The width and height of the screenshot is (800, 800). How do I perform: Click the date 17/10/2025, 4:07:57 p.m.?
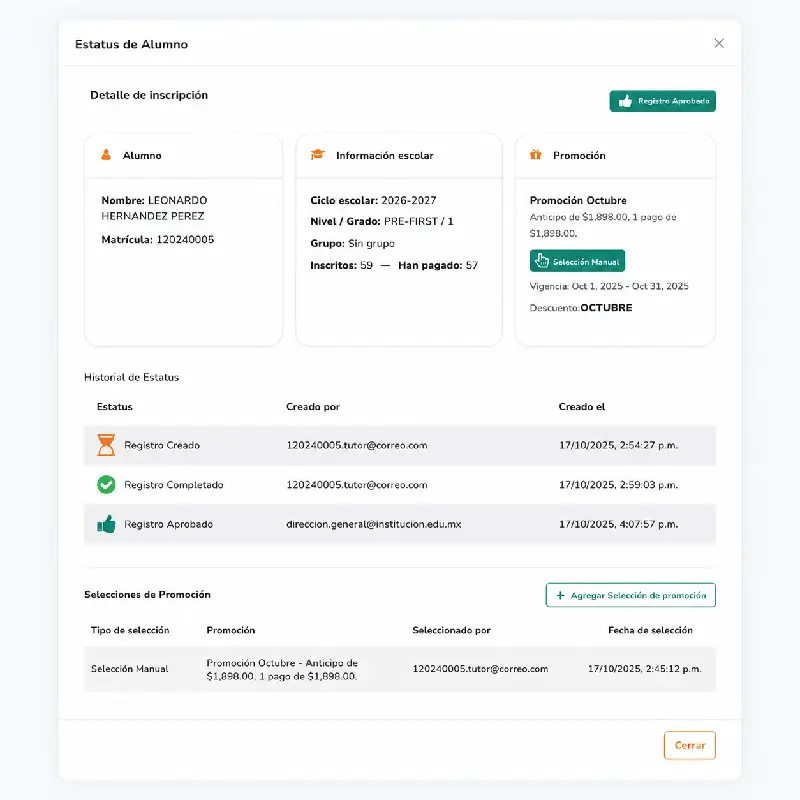point(618,524)
